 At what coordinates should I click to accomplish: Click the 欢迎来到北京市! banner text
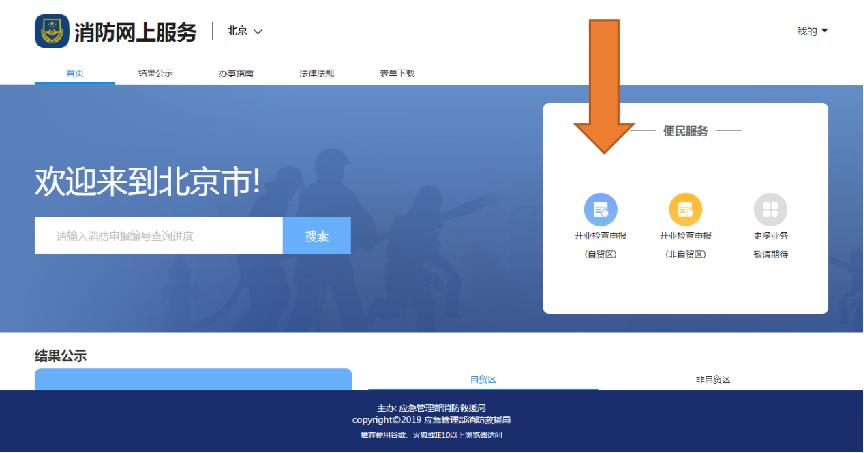(147, 182)
